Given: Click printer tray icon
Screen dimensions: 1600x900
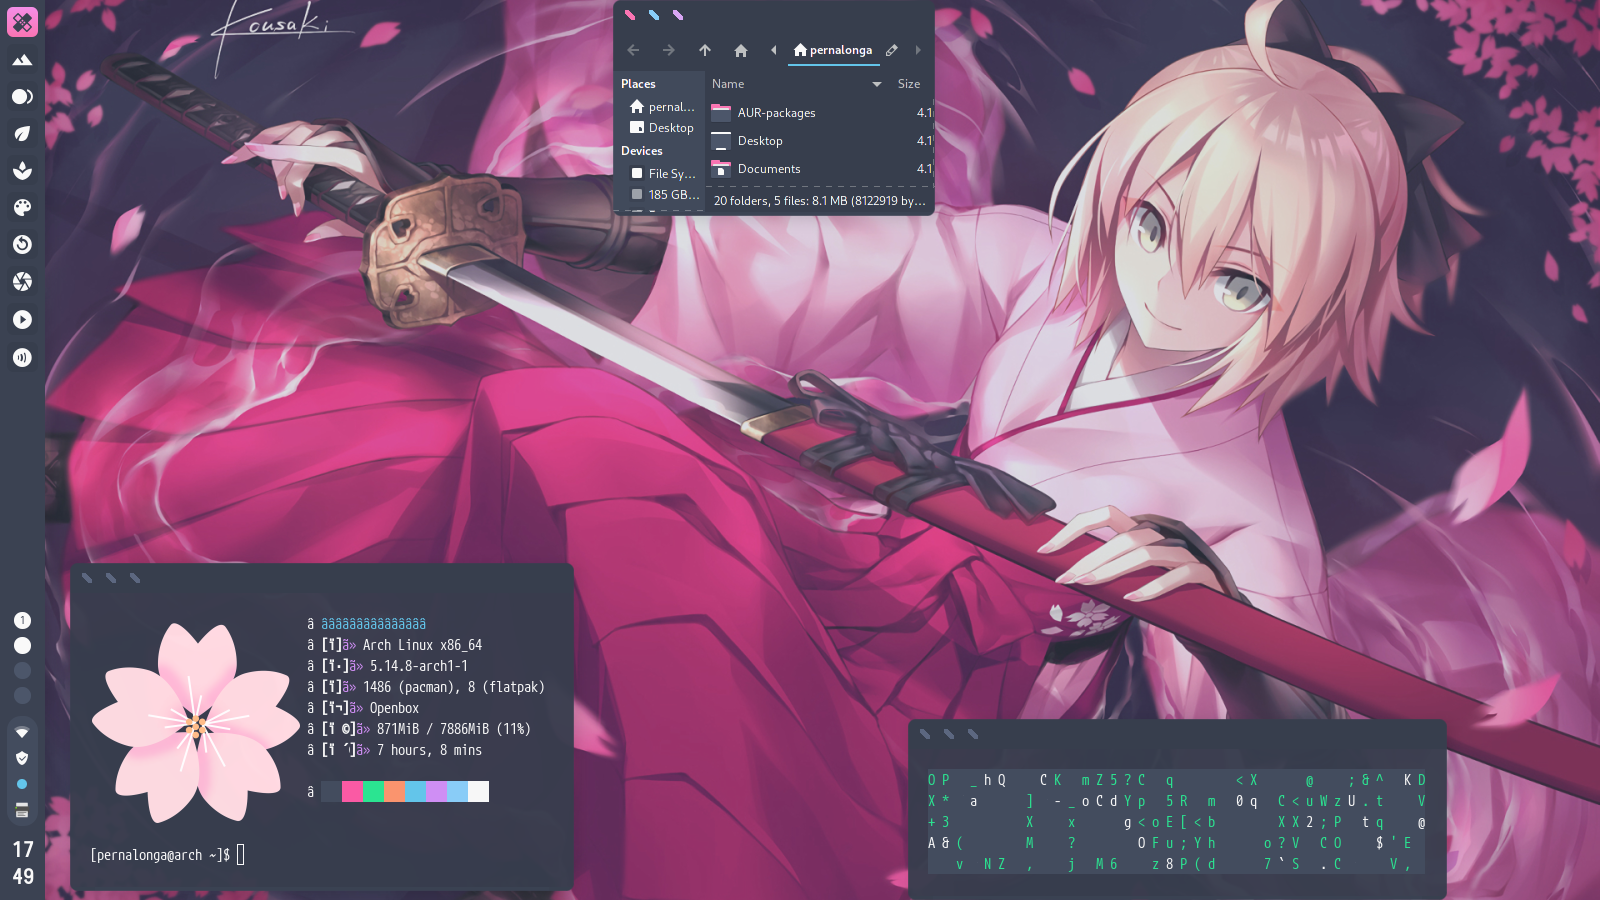Looking at the screenshot, I should tap(22, 810).
